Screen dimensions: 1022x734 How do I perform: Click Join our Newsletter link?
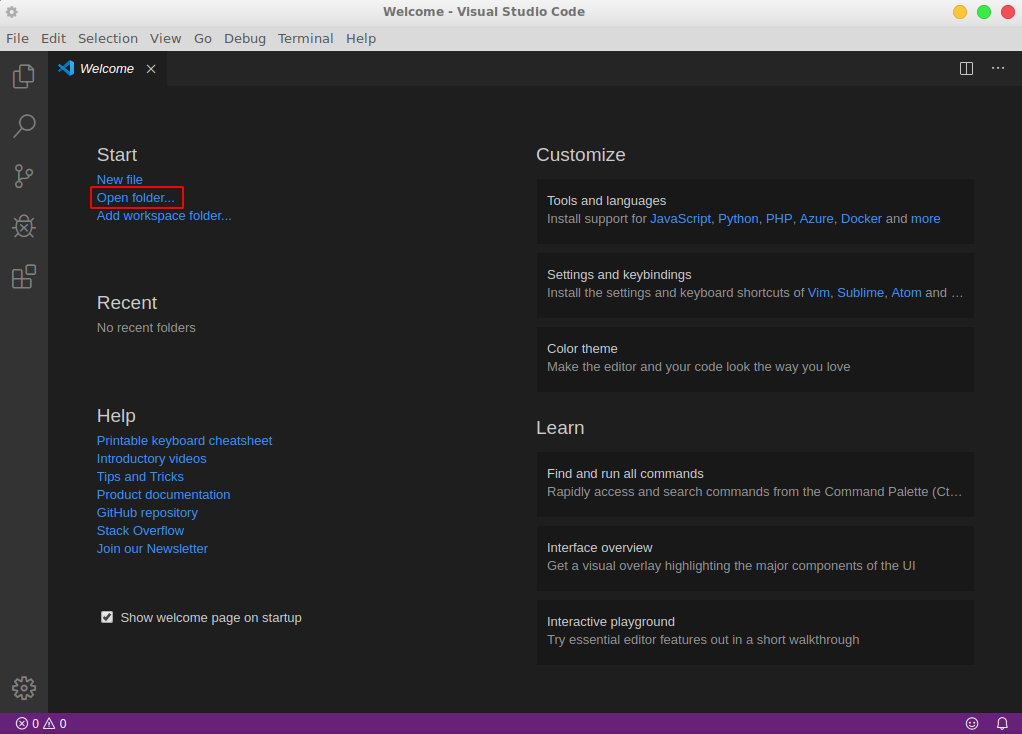[x=153, y=549]
